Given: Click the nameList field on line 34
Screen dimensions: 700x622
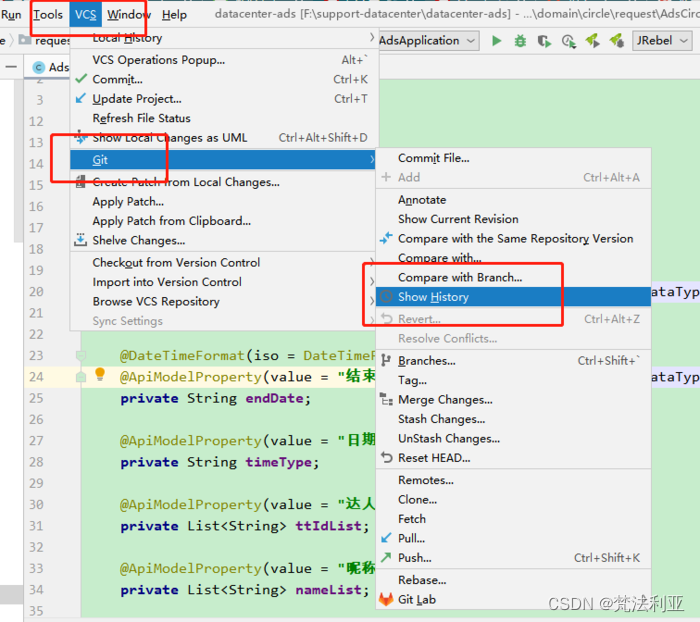Looking at the screenshot, I should [328, 590].
